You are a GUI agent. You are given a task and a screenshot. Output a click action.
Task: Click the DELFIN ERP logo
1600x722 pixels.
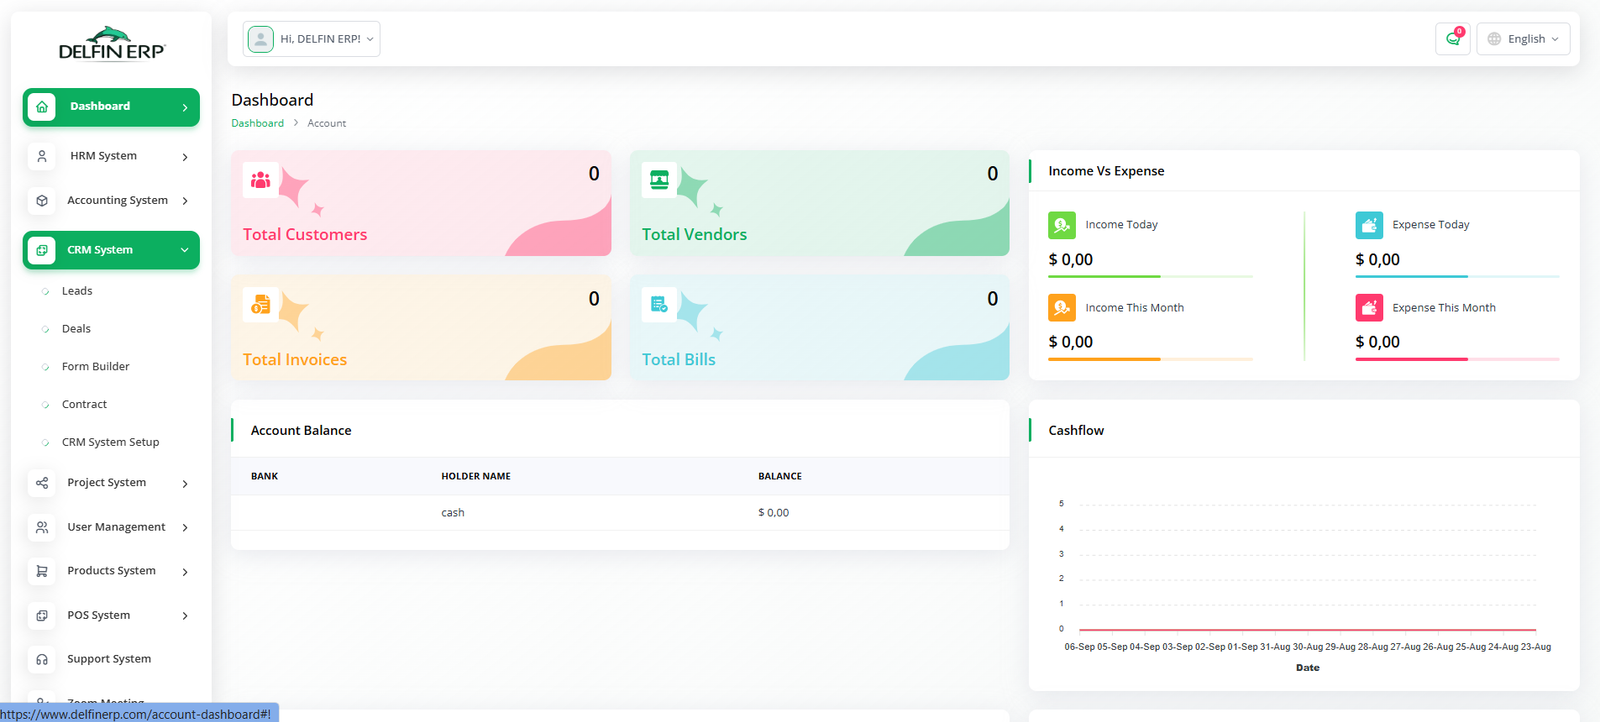[x=111, y=45]
